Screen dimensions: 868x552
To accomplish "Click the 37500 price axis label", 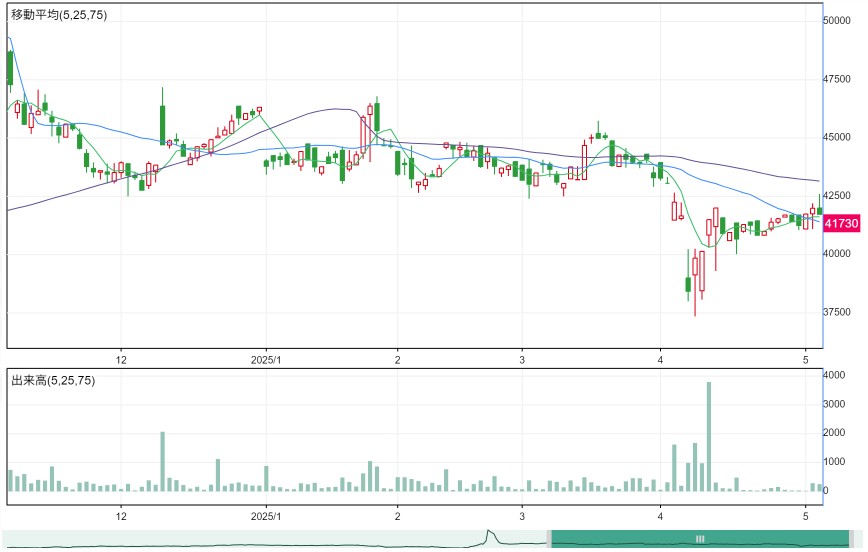I will pyautogui.click(x=836, y=312).
